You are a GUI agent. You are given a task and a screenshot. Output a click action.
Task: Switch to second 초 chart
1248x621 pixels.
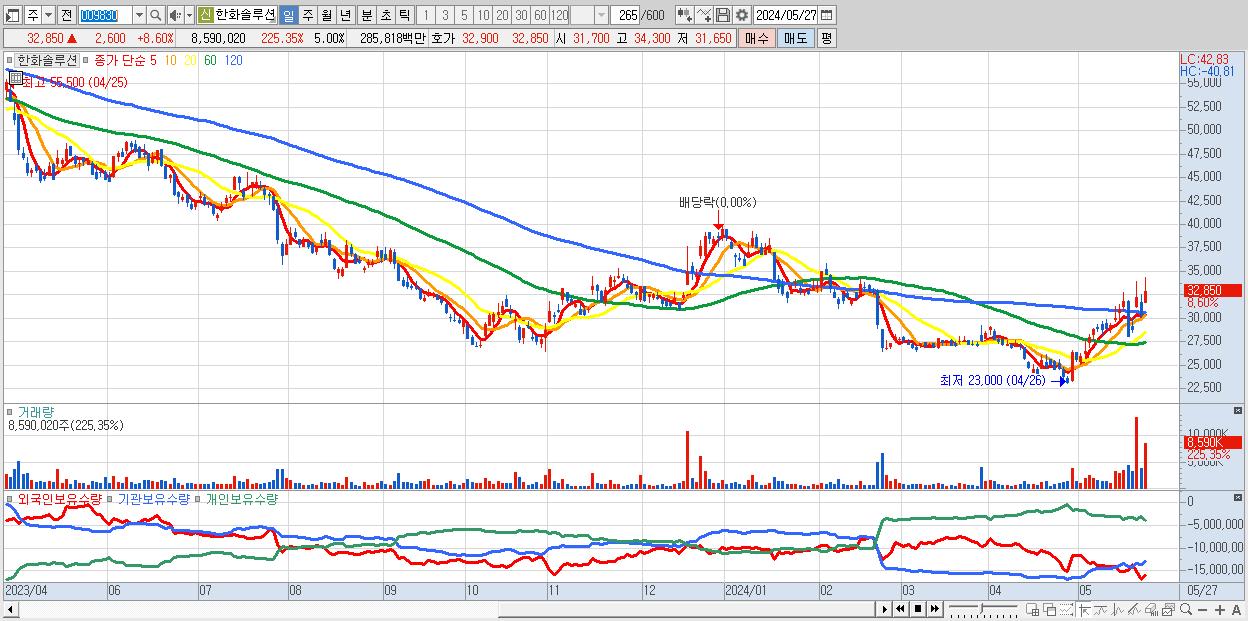(x=384, y=15)
